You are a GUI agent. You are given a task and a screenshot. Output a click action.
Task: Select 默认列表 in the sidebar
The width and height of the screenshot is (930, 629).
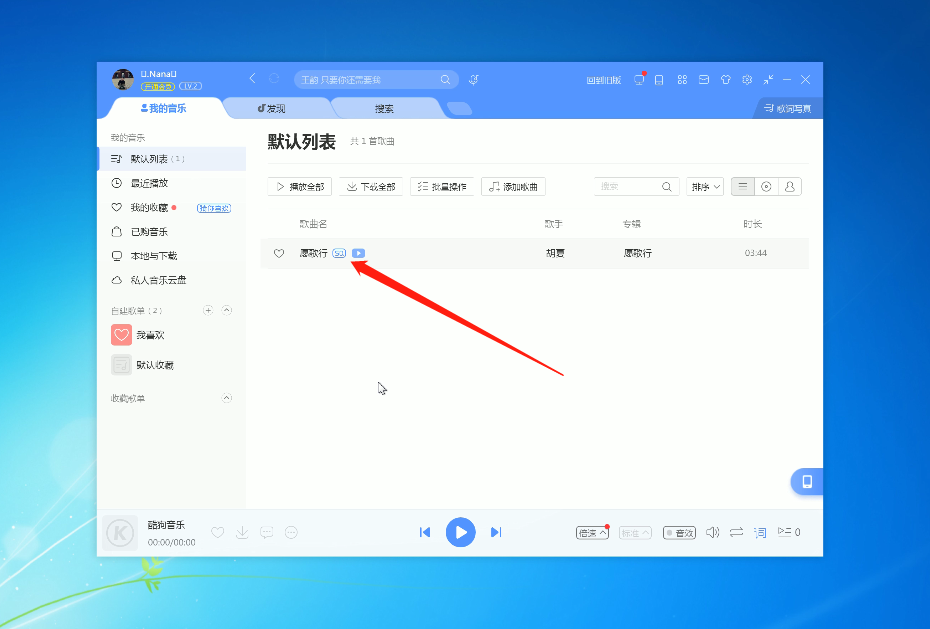pyautogui.click(x=171, y=159)
